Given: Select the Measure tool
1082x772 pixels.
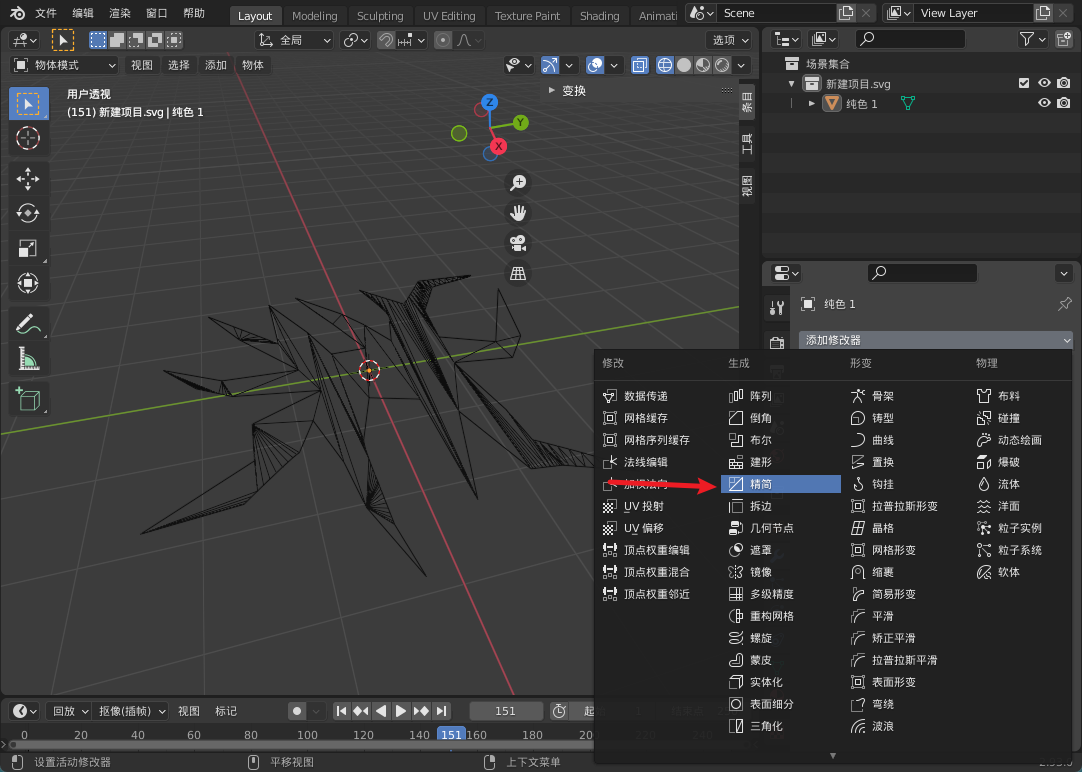Looking at the screenshot, I should 28,359.
